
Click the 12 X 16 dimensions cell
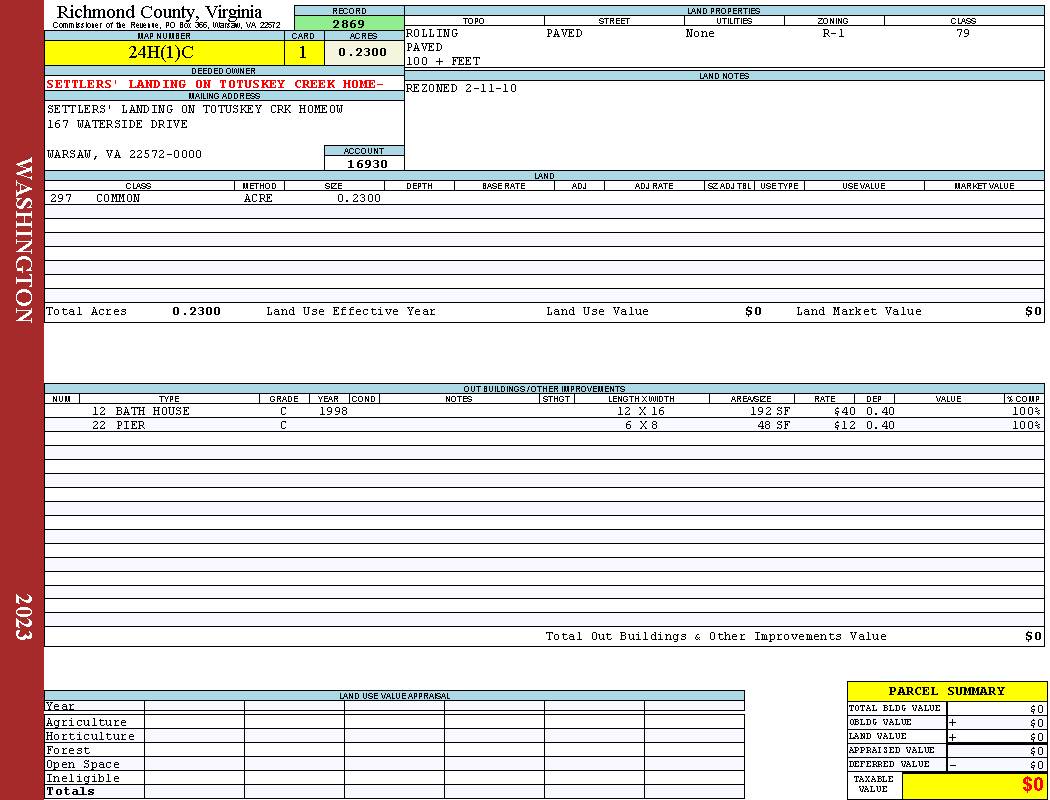point(641,411)
